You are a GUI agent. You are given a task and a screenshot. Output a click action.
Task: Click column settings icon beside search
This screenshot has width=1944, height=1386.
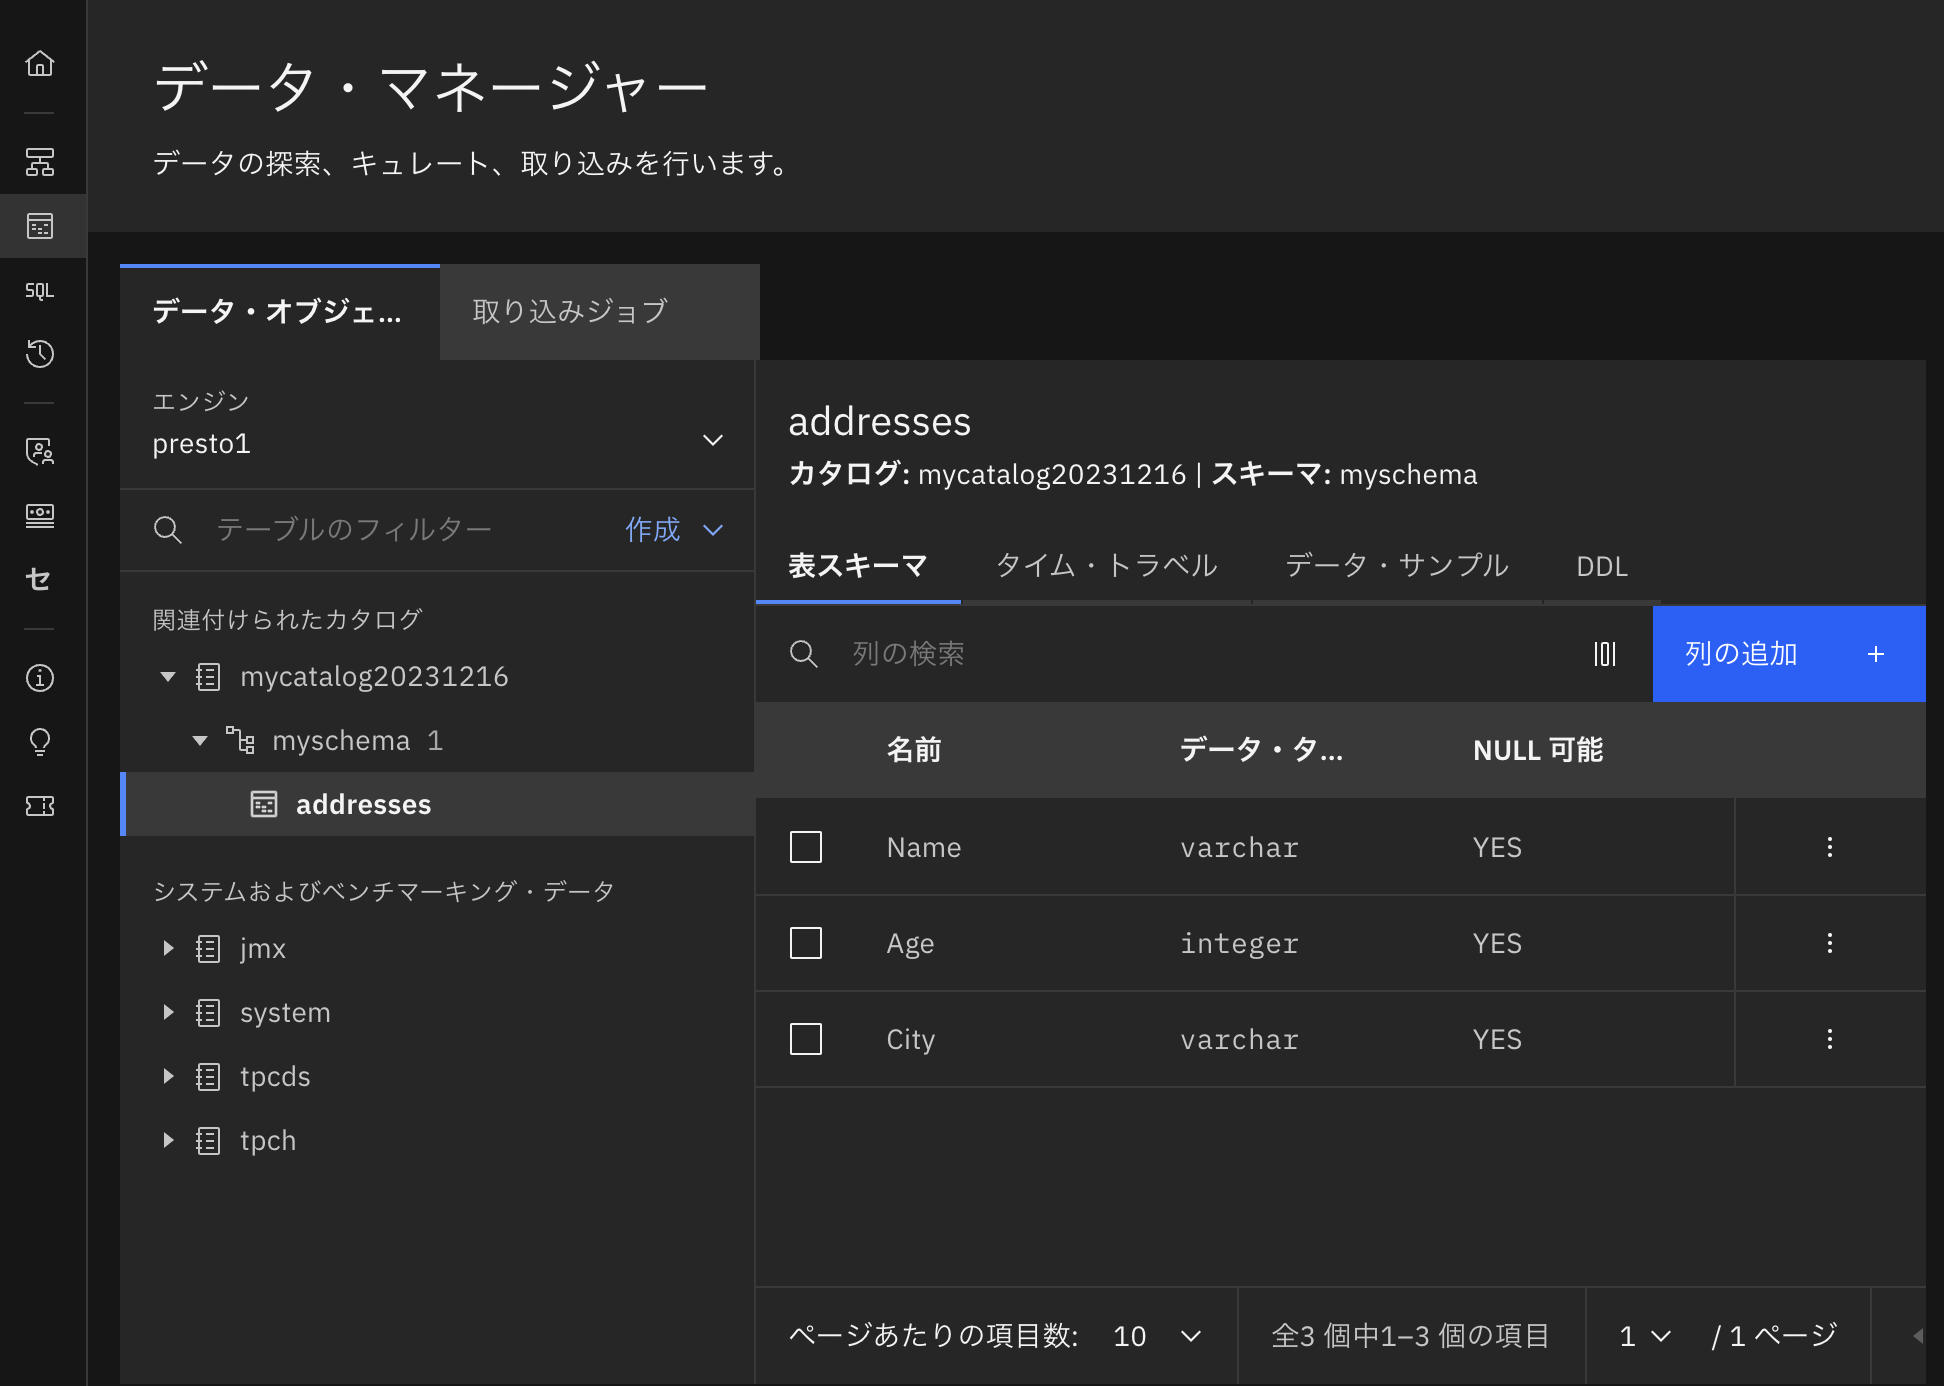(x=1604, y=654)
